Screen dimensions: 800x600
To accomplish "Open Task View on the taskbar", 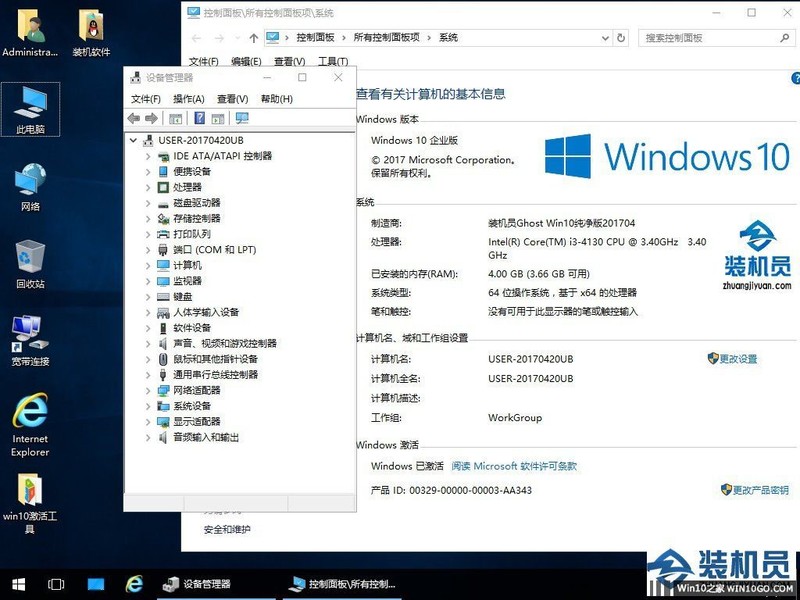I will click(x=56, y=584).
